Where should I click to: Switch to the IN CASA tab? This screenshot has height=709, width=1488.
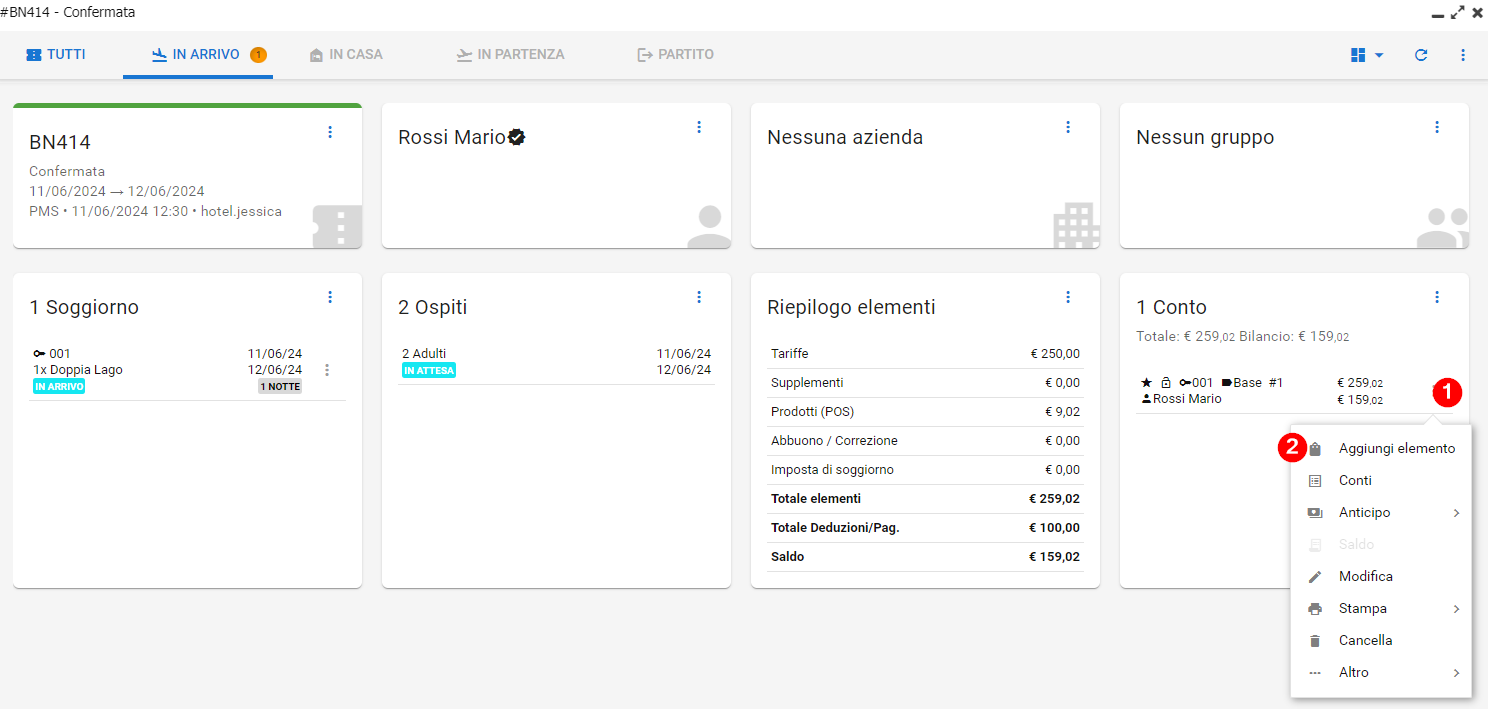tap(346, 55)
